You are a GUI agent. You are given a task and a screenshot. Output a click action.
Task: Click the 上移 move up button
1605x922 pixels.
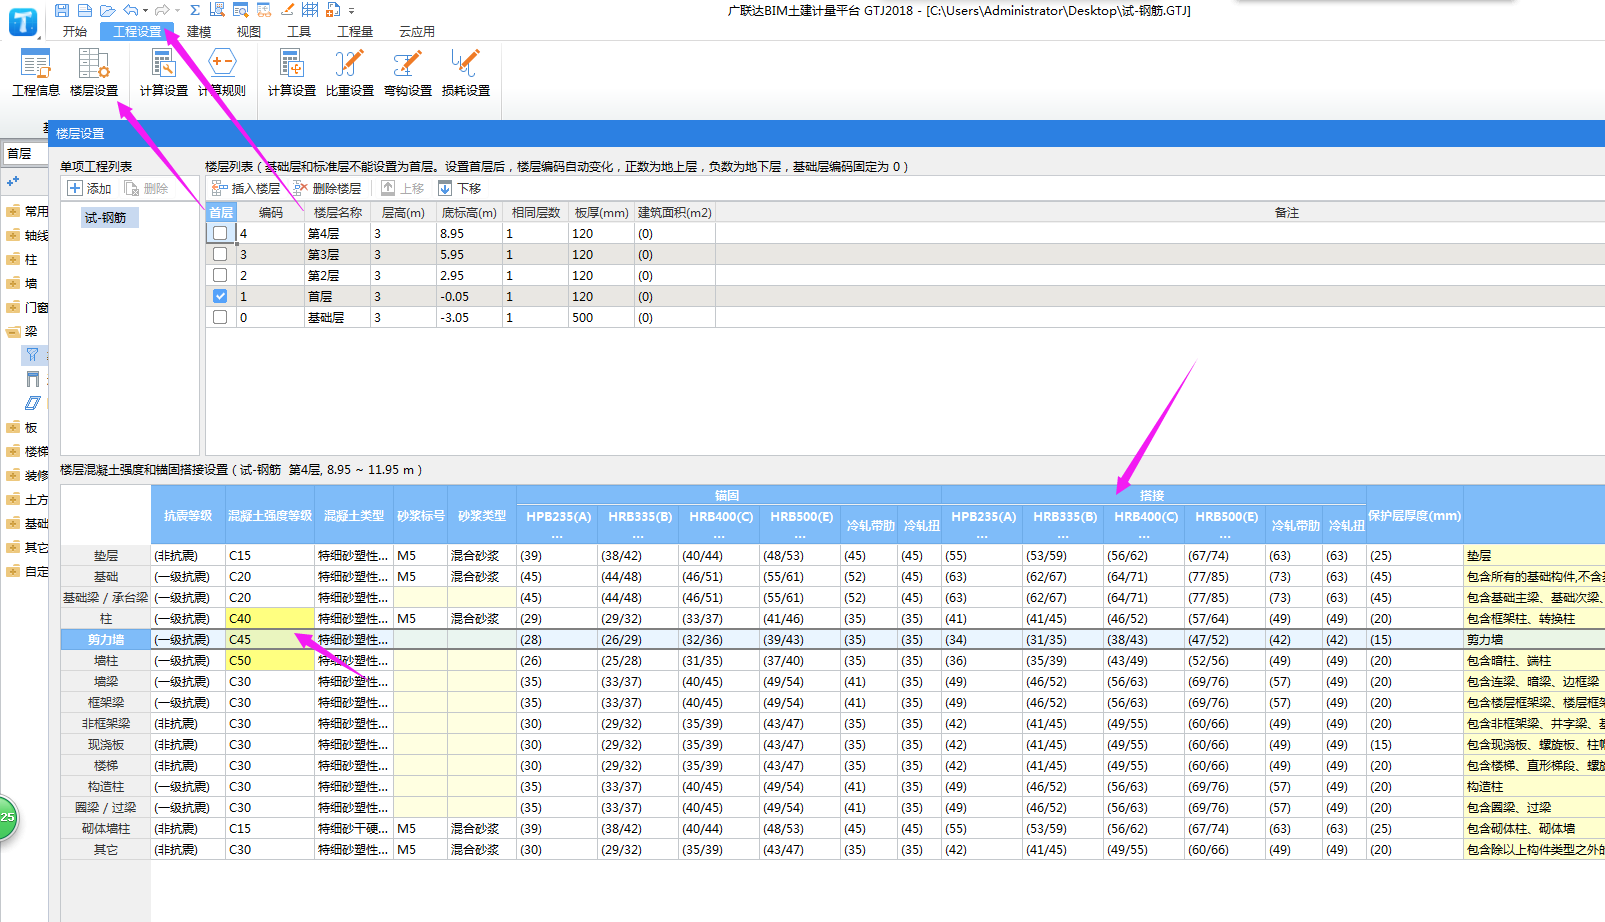coord(403,188)
